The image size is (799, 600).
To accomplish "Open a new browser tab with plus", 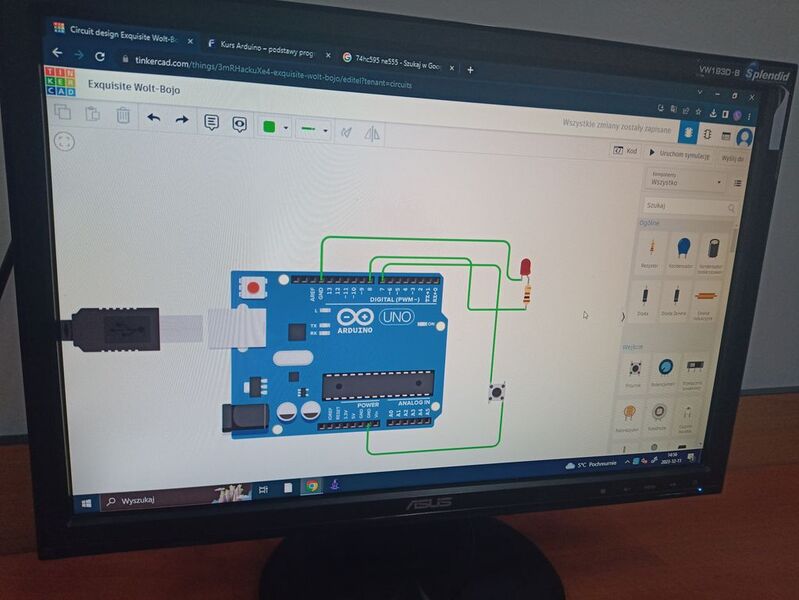I will tap(470, 70).
